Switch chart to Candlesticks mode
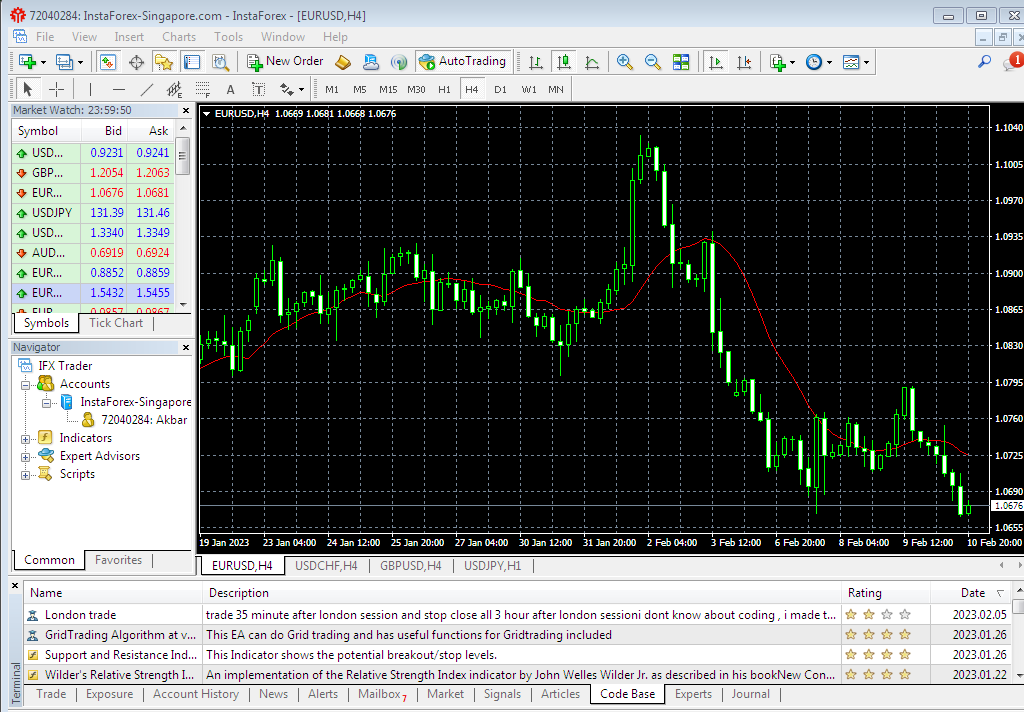Viewport: 1024px width, 712px height. point(564,62)
